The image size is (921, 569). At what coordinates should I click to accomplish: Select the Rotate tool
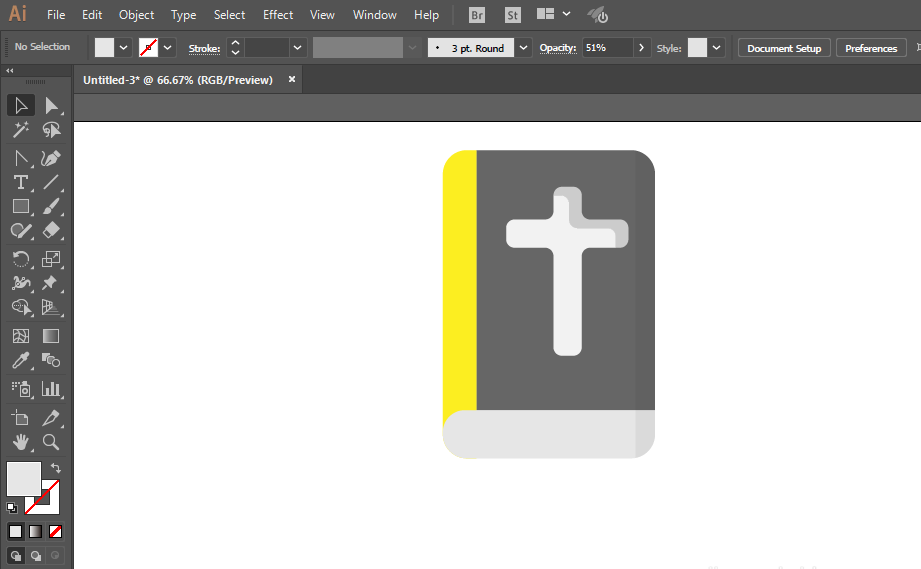21,259
